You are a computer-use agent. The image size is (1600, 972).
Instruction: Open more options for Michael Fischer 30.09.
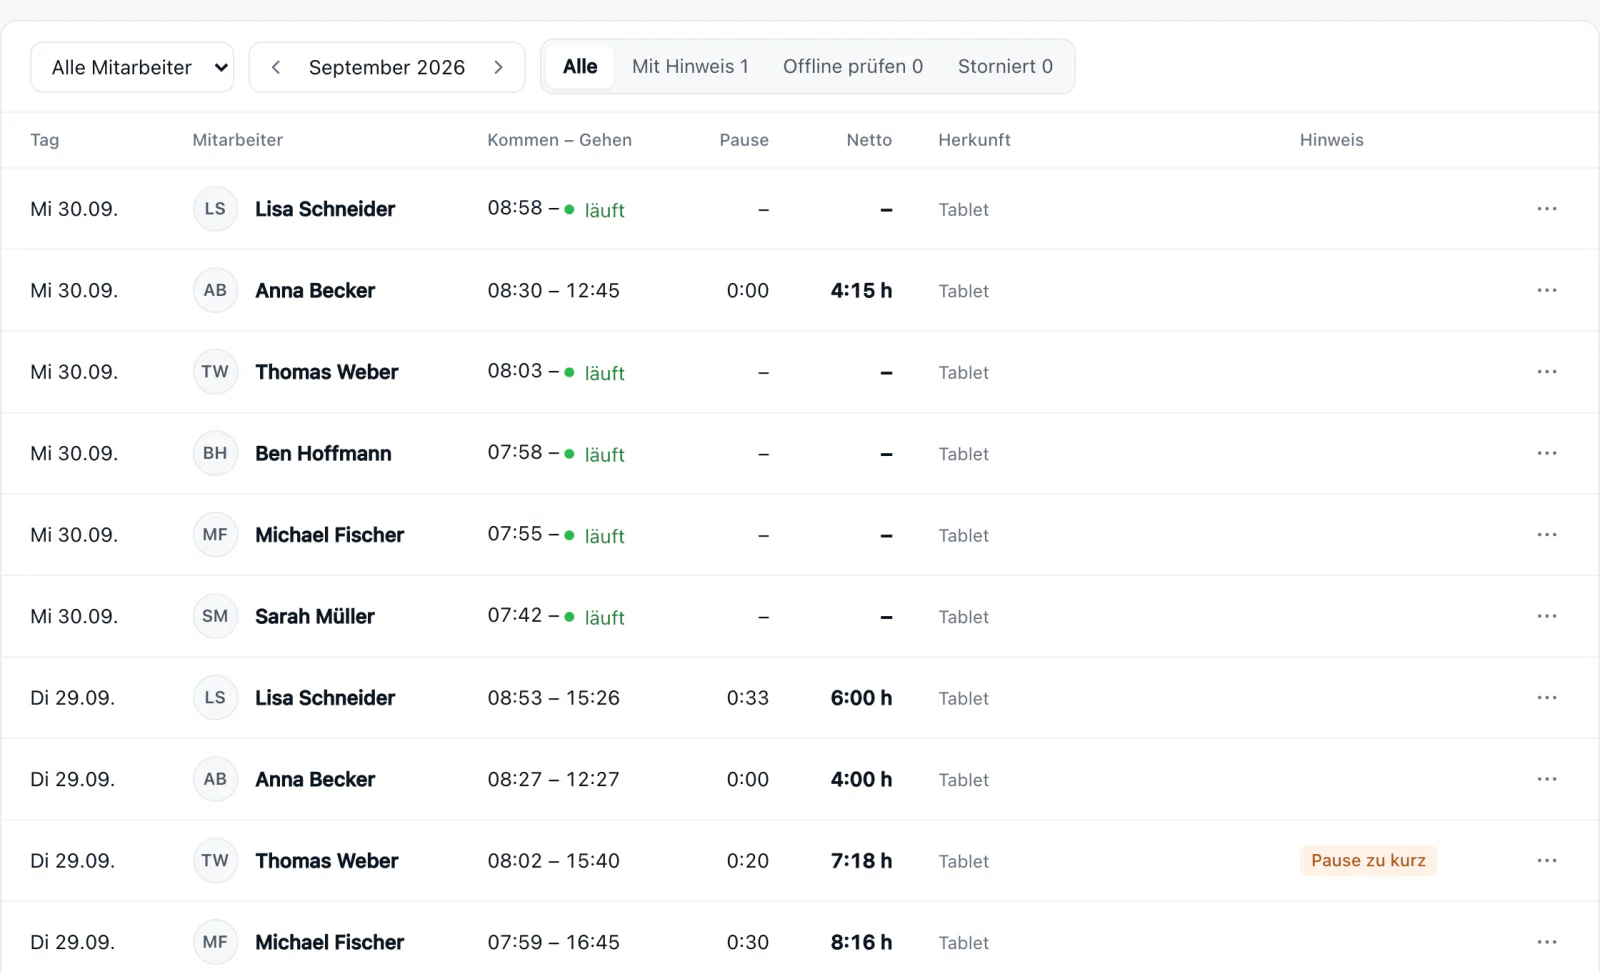click(1547, 535)
